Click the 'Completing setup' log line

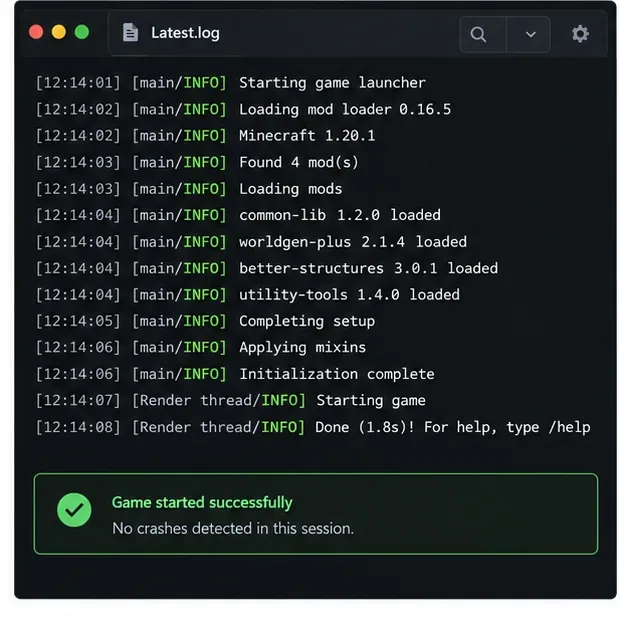pos(205,321)
